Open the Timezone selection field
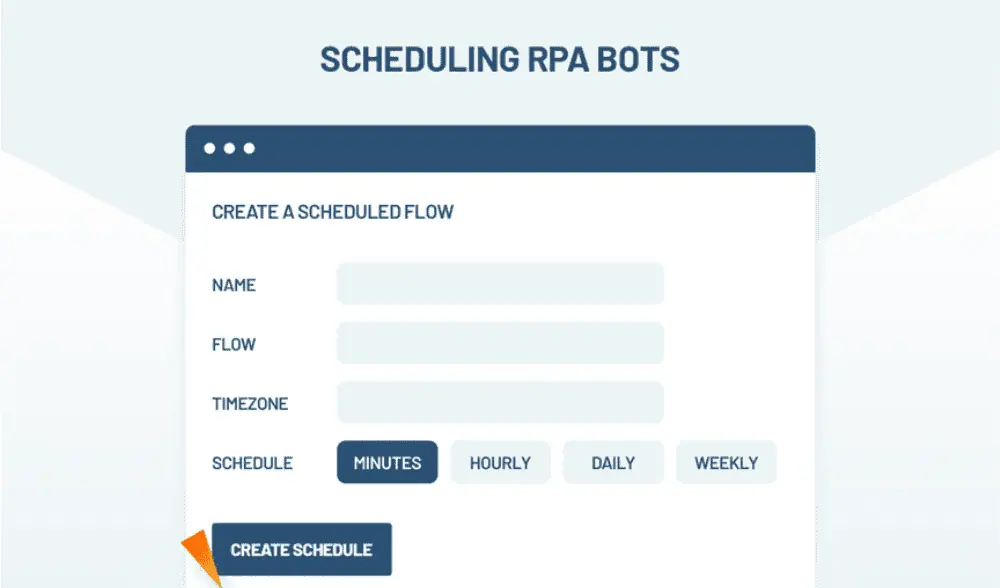1000x588 pixels. (500, 403)
